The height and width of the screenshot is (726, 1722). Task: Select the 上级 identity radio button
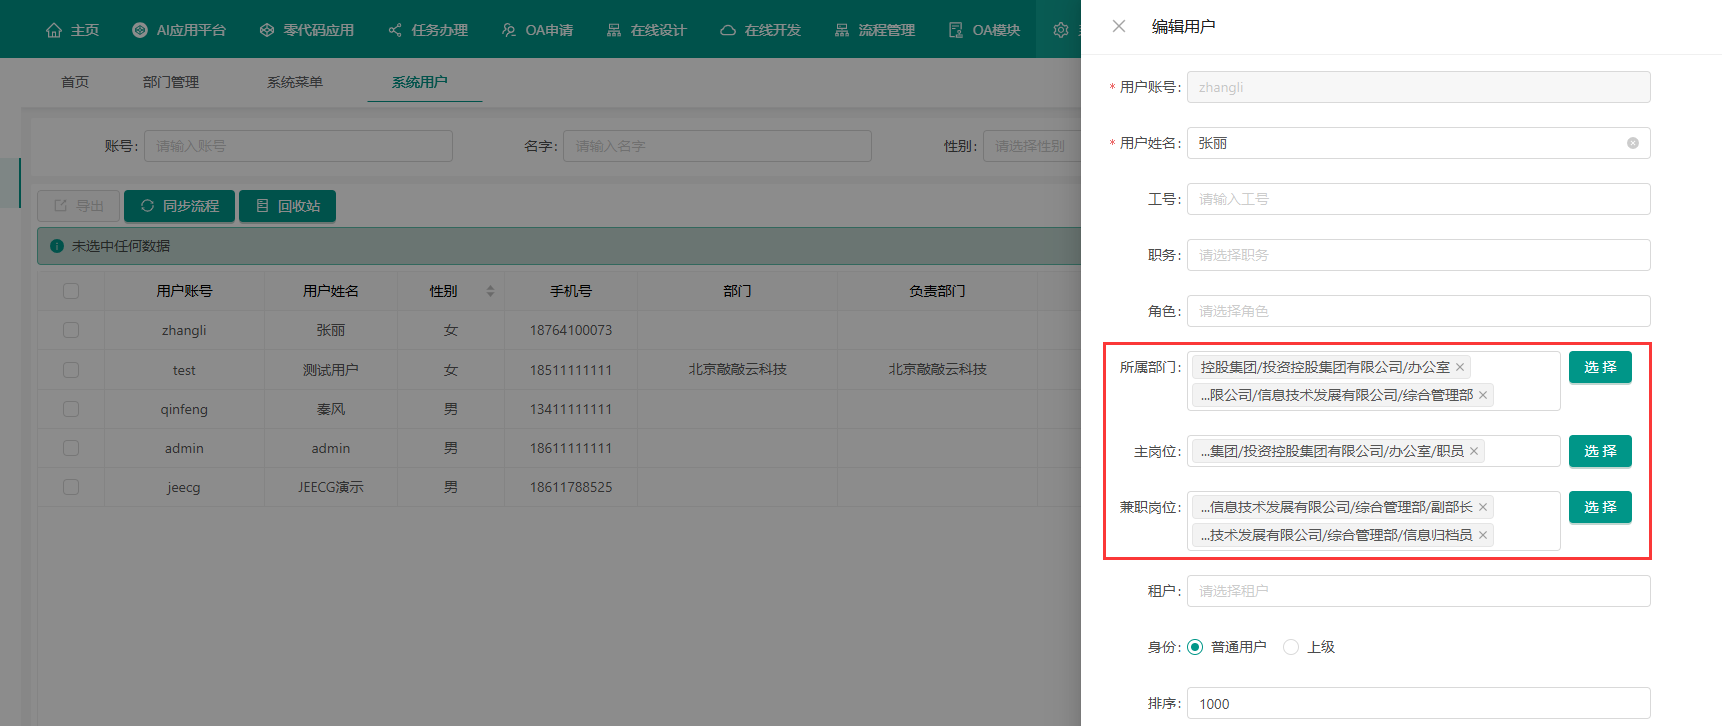(1291, 647)
